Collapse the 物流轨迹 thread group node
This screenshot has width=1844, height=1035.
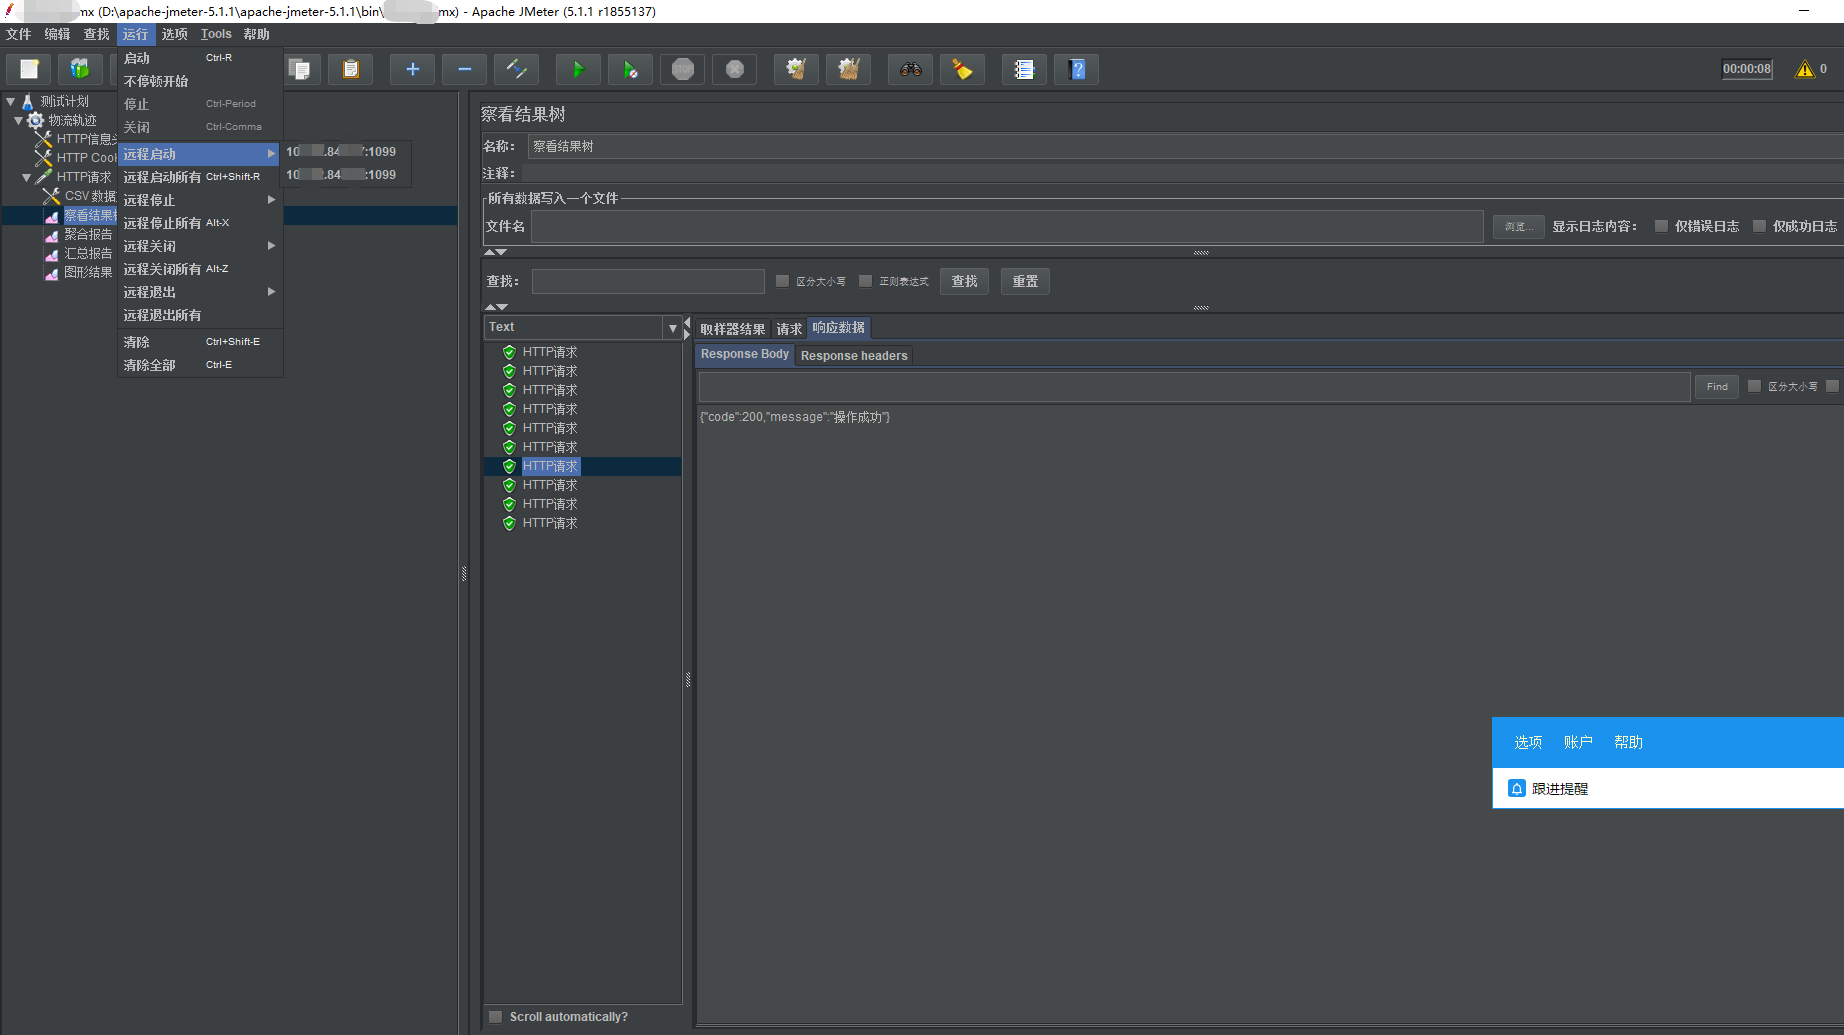coord(19,120)
